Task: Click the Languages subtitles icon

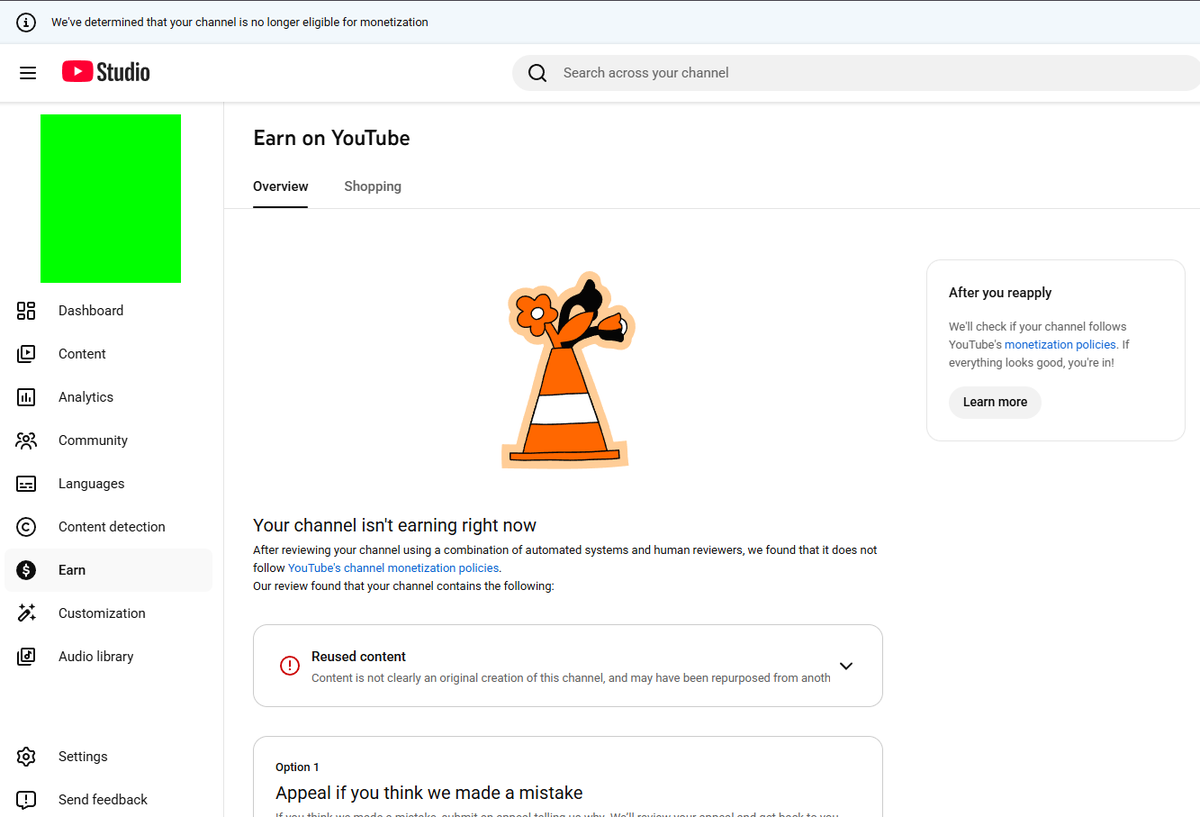Action: click(x=26, y=484)
